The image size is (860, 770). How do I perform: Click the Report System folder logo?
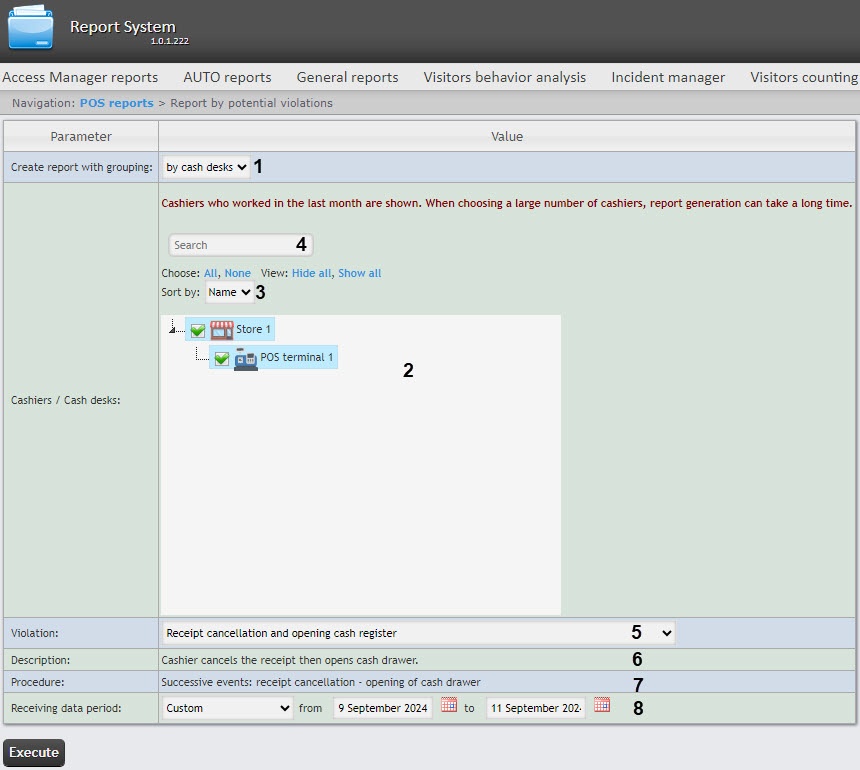[30, 29]
